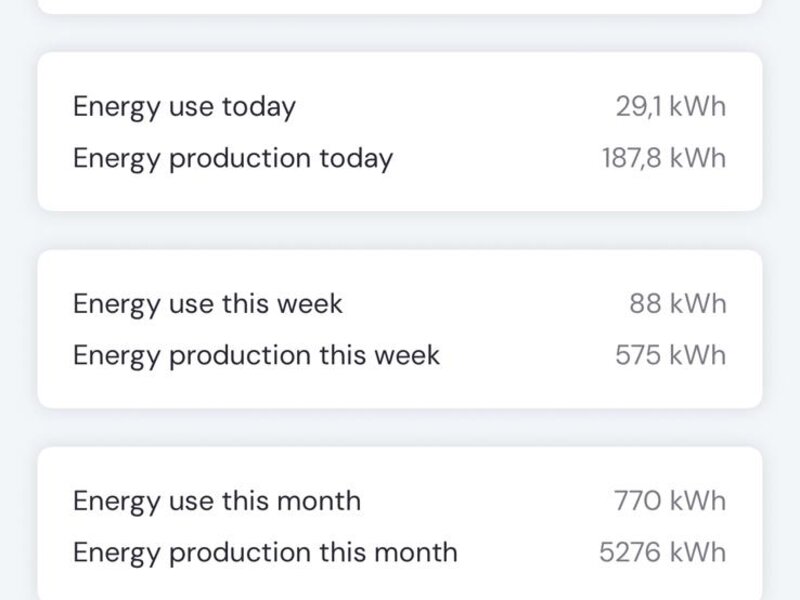
Task: Tap the 'Energy use today' label
Action: click(x=184, y=106)
